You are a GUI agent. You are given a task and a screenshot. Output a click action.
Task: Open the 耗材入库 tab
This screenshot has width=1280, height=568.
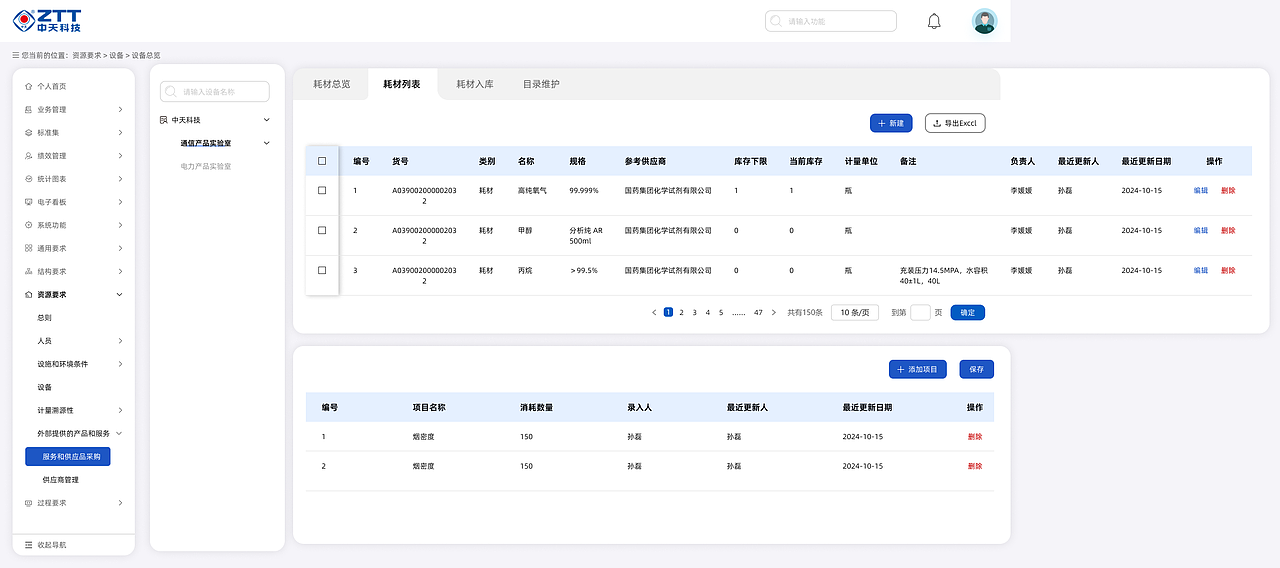pyautogui.click(x=475, y=84)
